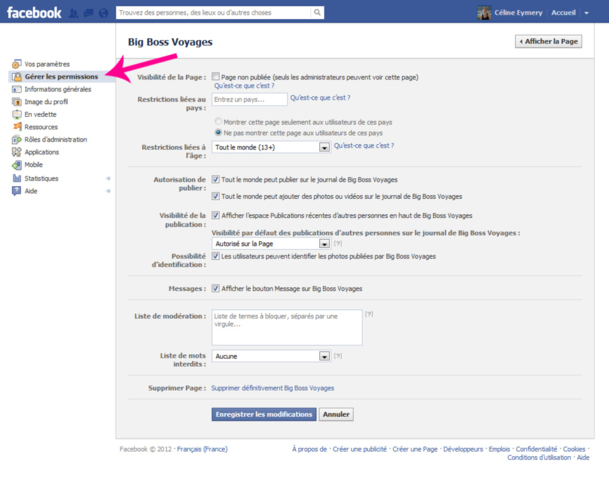Expand Aide arrow in sidebar

[x=108, y=191]
